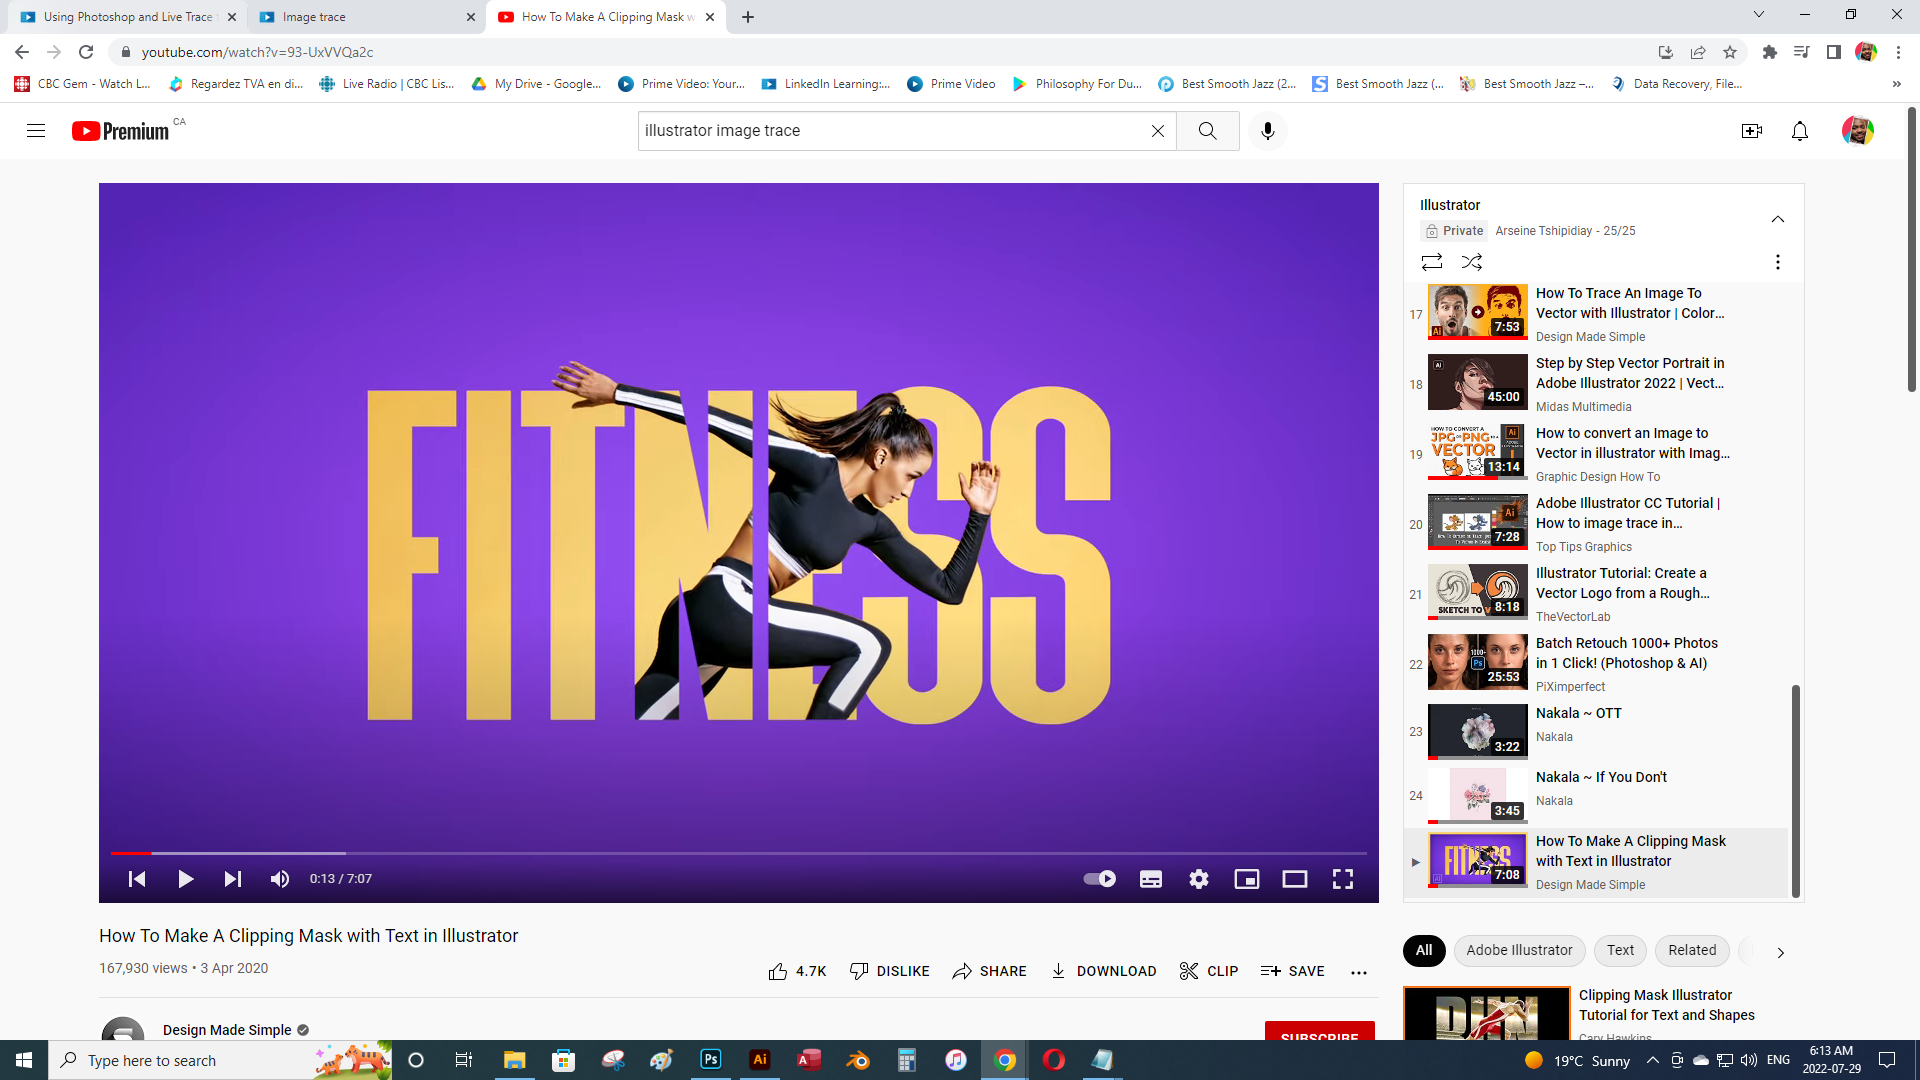
Task: Switch to theater mode view
Action: [x=1294, y=879]
